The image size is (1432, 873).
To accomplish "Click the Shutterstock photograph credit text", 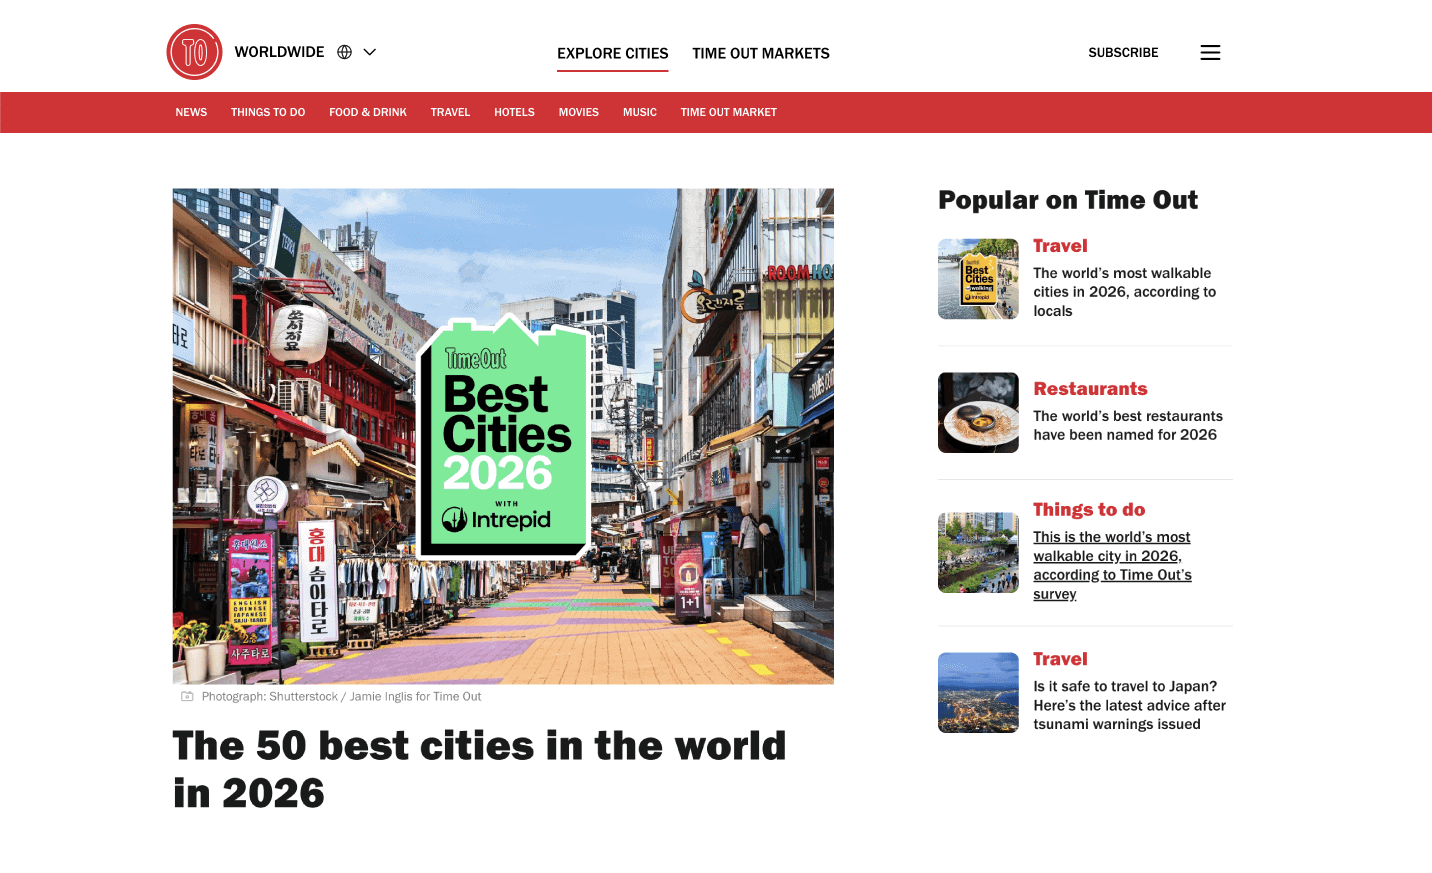I will (341, 696).
